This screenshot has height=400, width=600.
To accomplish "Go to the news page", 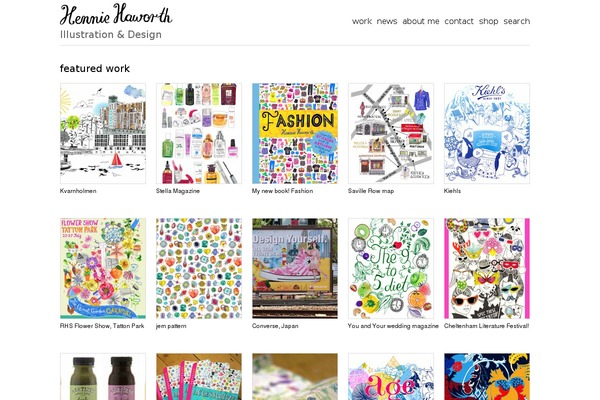I will [387, 21].
